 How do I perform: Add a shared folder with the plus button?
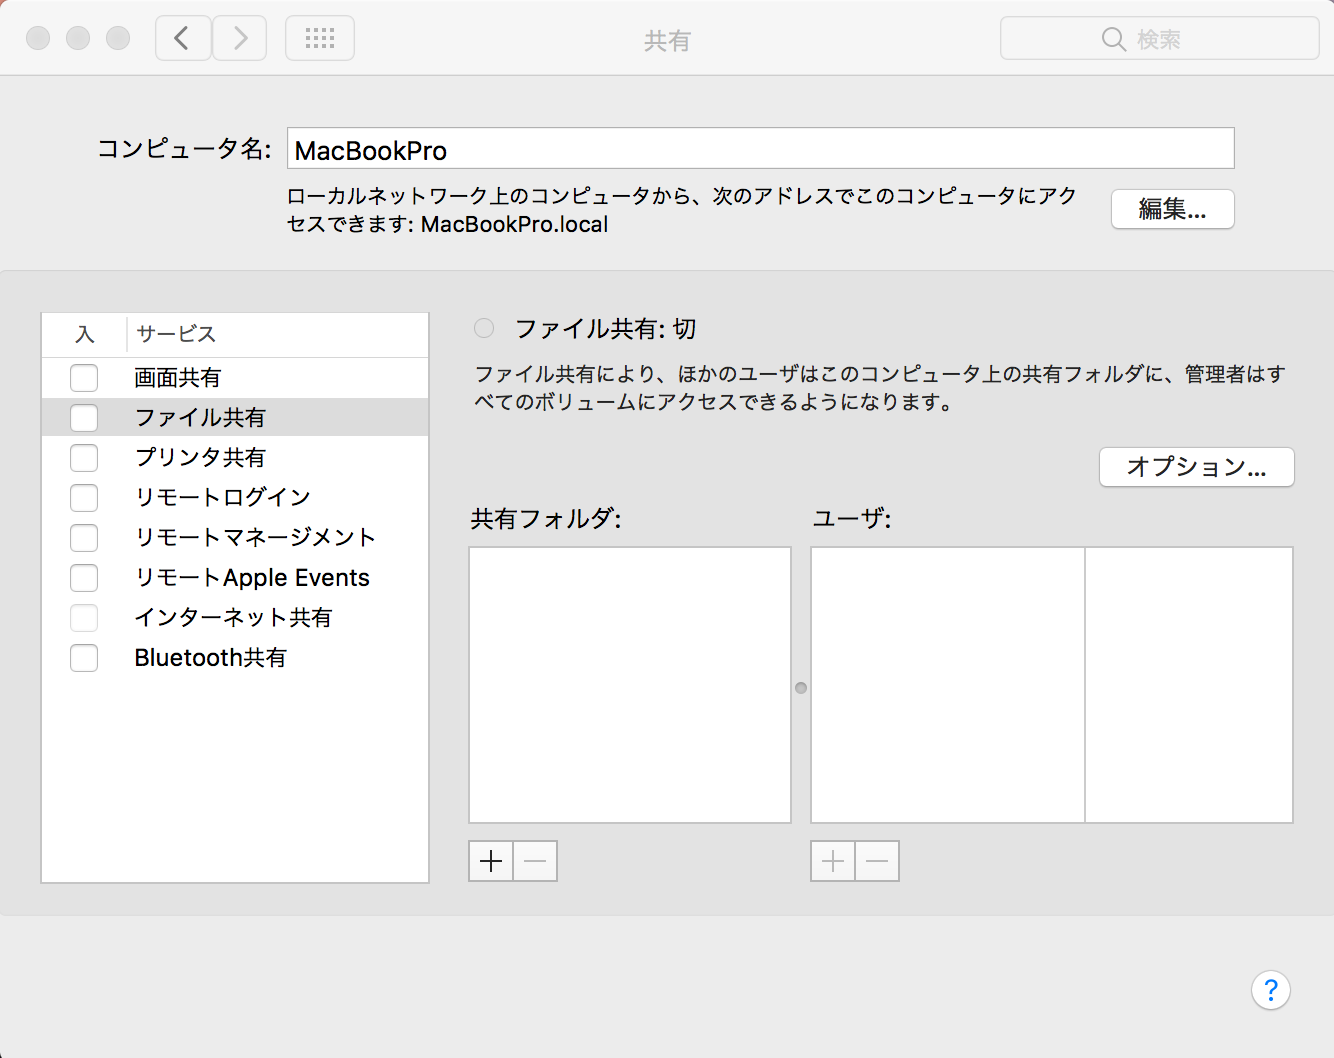[490, 861]
